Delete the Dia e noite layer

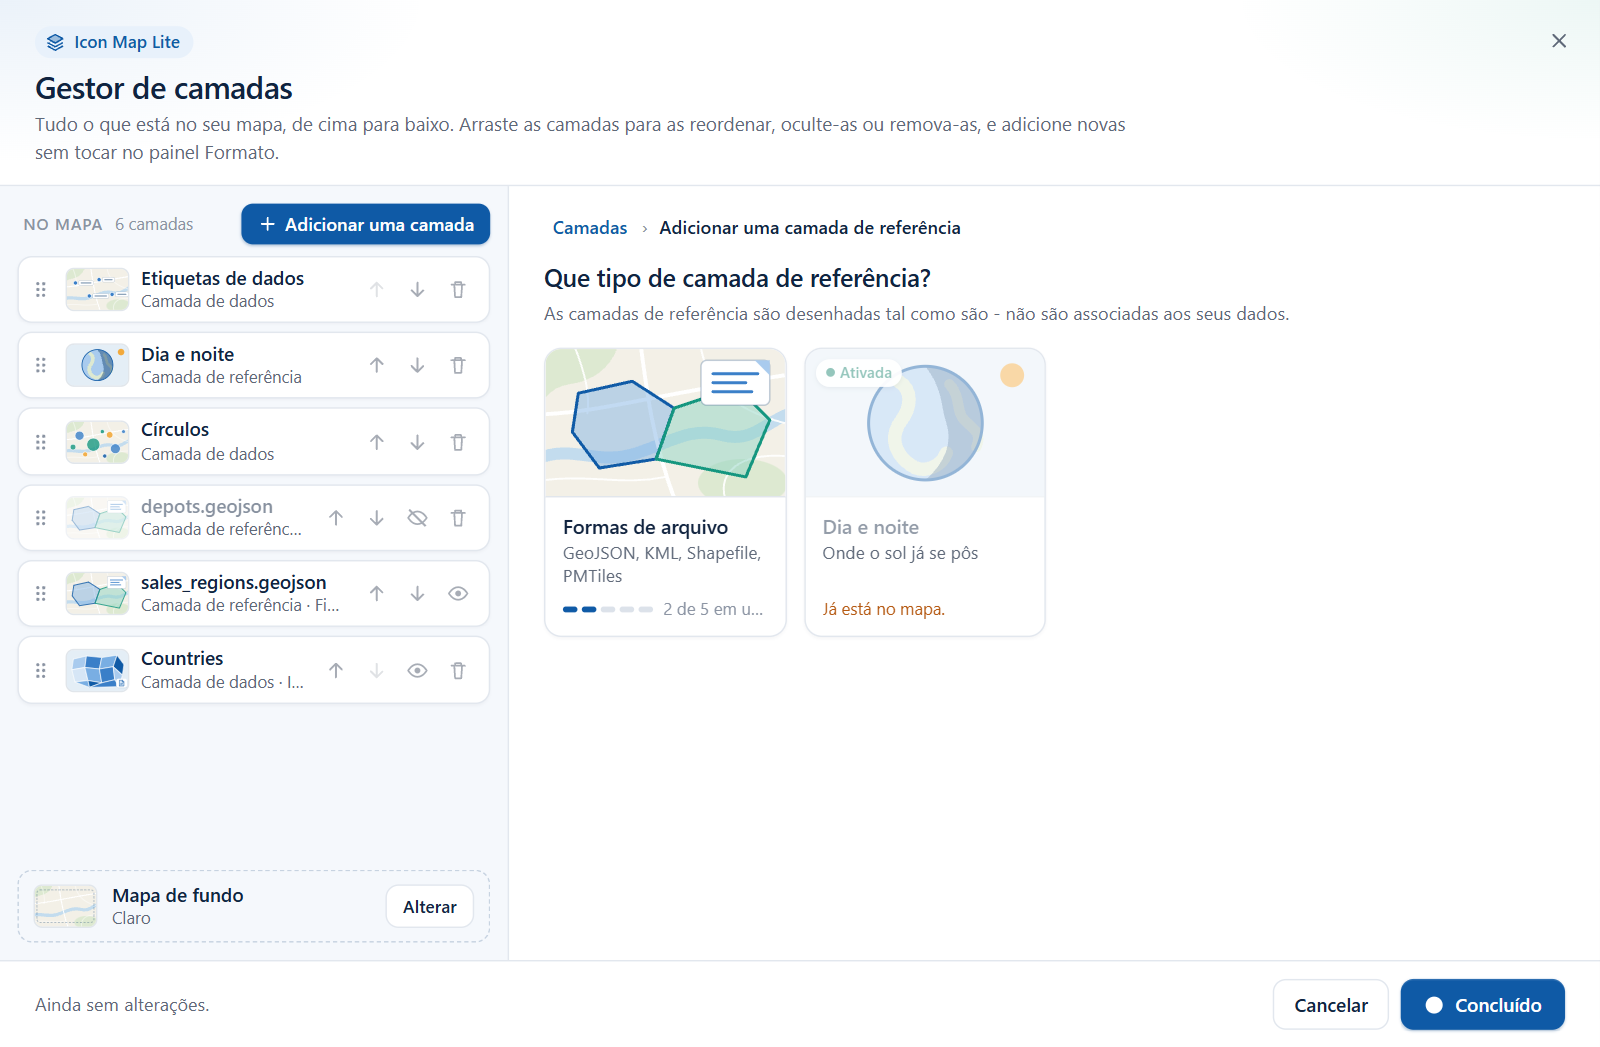pyautogui.click(x=458, y=366)
